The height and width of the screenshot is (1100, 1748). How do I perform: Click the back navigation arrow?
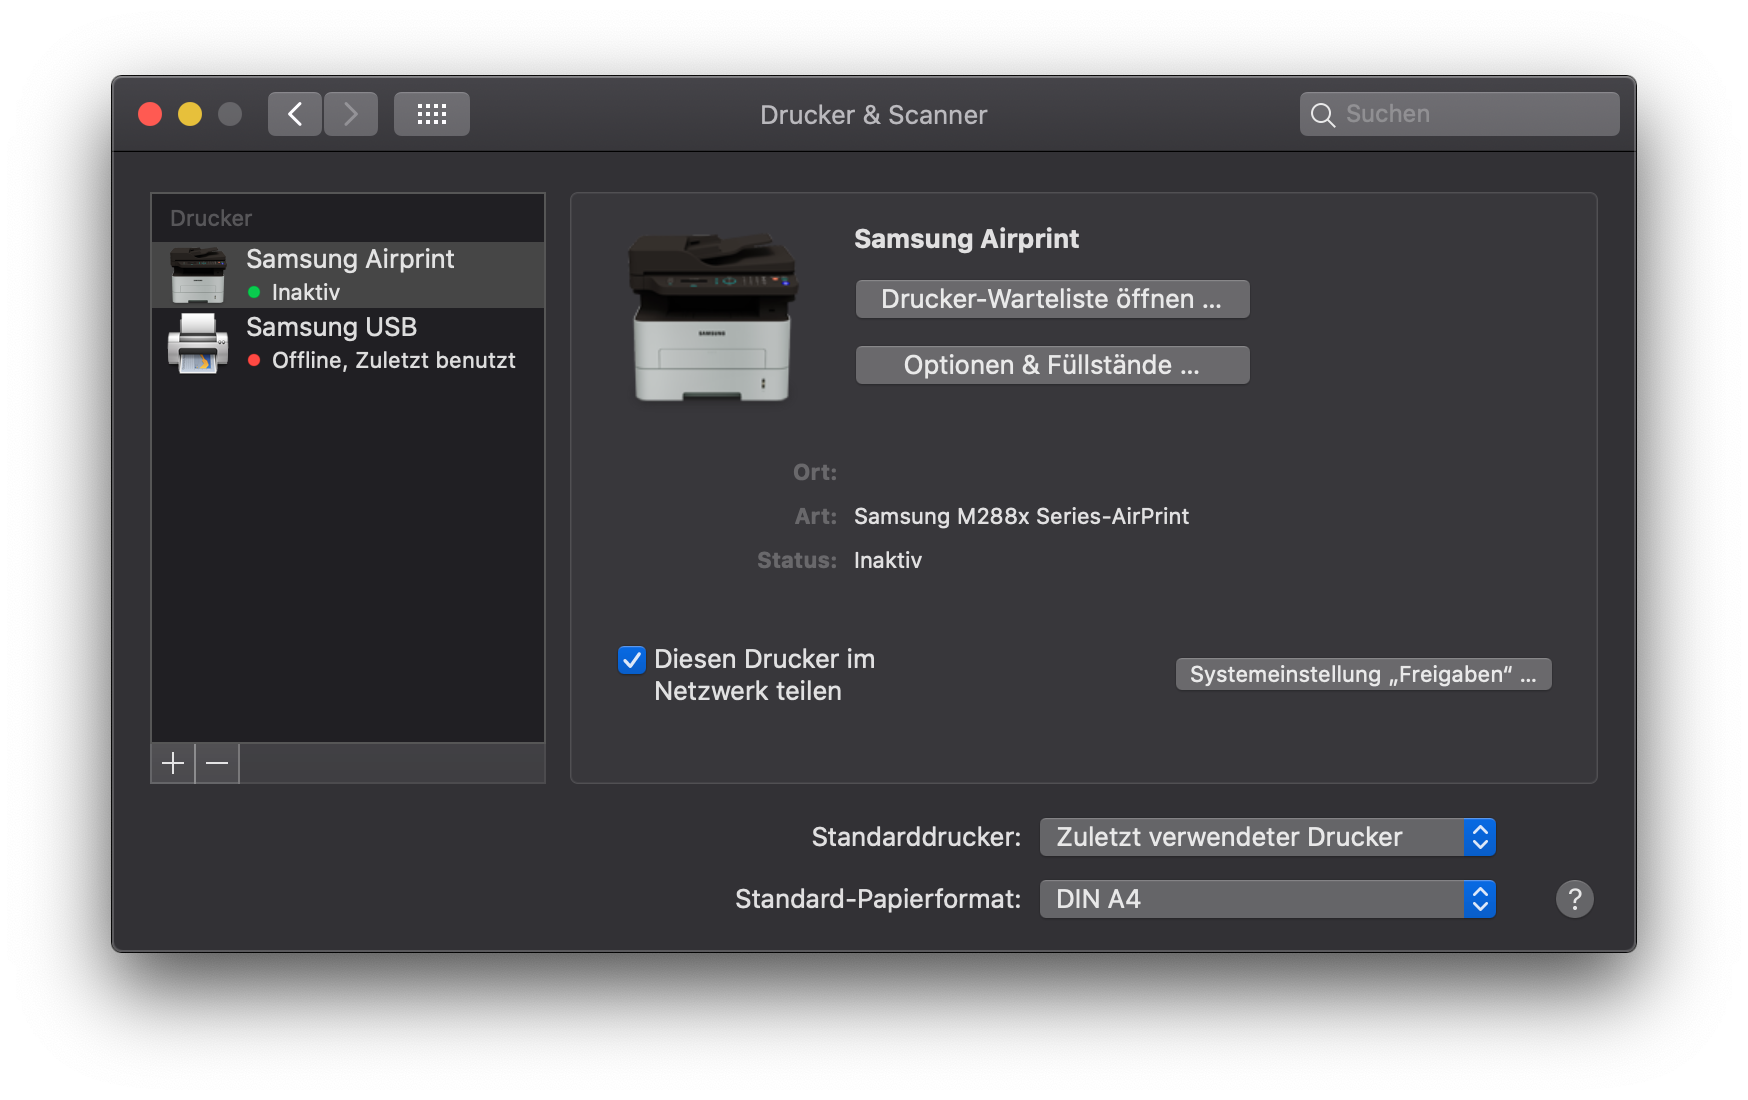[x=295, y=114]
